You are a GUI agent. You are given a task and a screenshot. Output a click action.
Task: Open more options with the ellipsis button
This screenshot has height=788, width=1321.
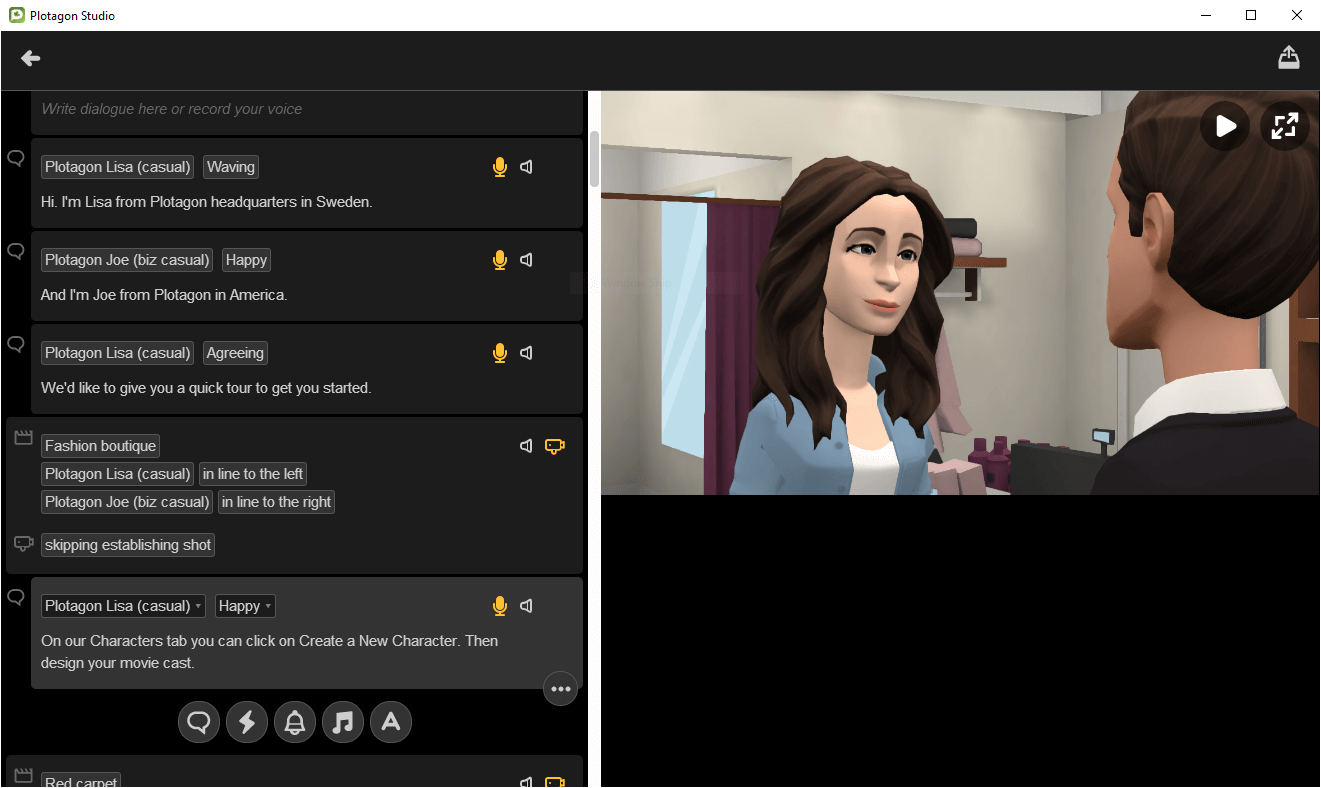coord(560,688)
